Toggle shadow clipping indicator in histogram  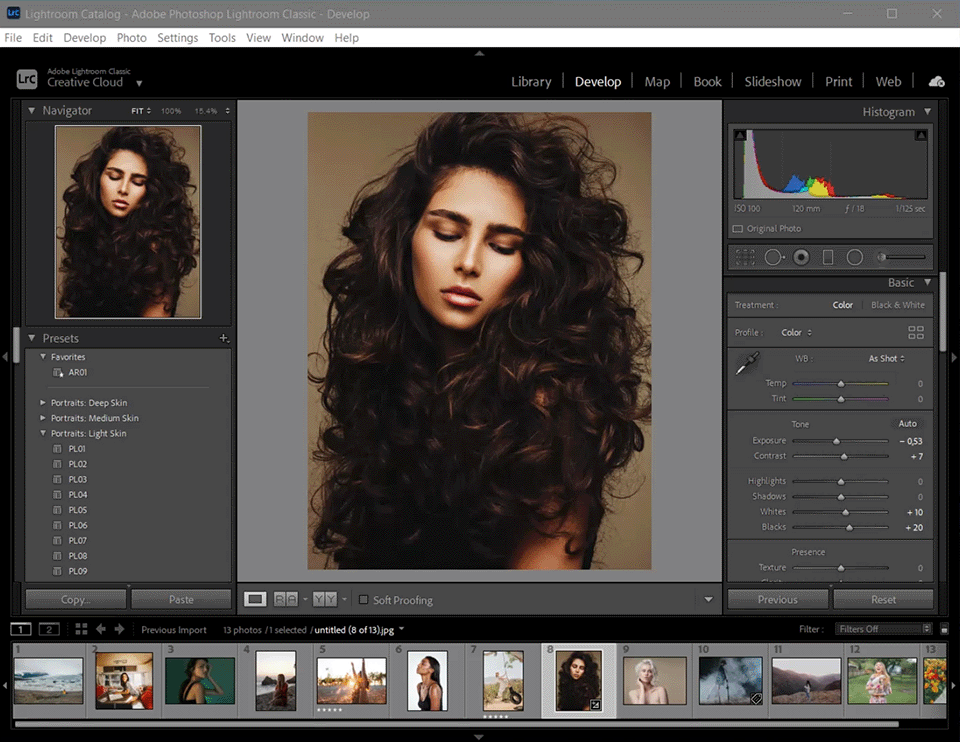click(740, 135)
